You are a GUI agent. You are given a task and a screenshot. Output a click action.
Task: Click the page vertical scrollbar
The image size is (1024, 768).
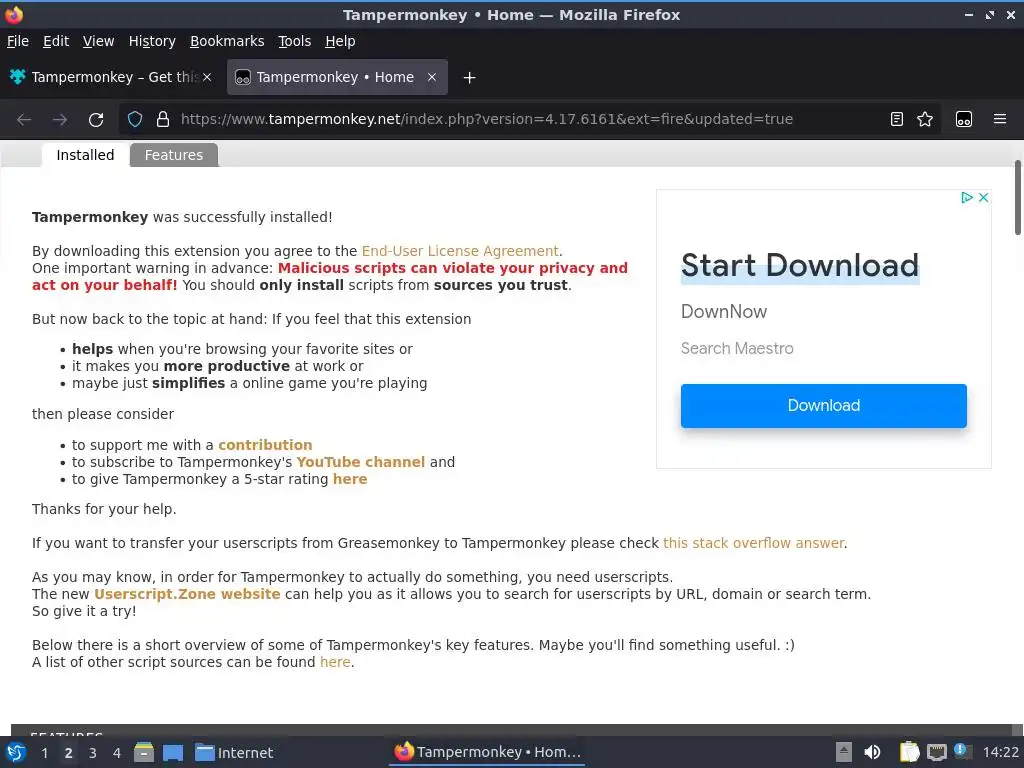coord(1017,196)
